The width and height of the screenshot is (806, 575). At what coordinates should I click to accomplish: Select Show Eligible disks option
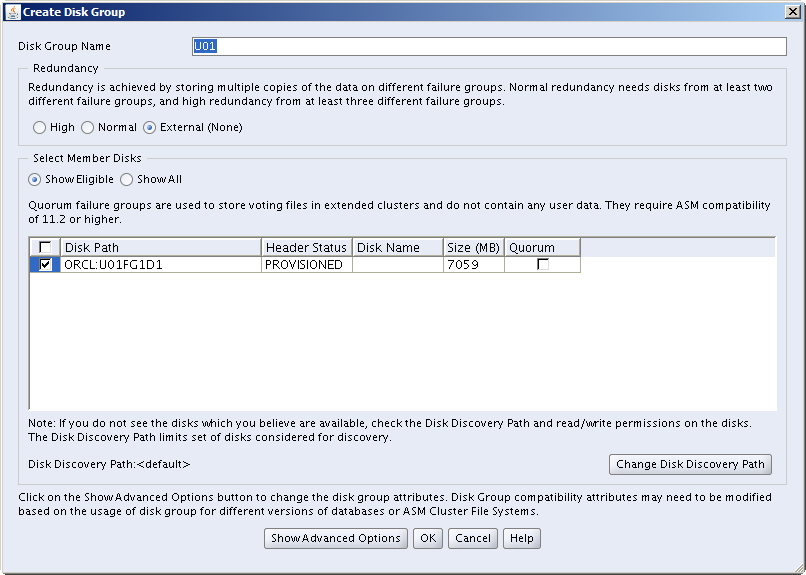[35, 180]
